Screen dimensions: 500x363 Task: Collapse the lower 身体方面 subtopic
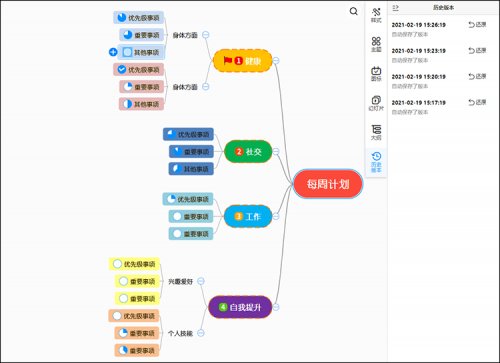206,87
